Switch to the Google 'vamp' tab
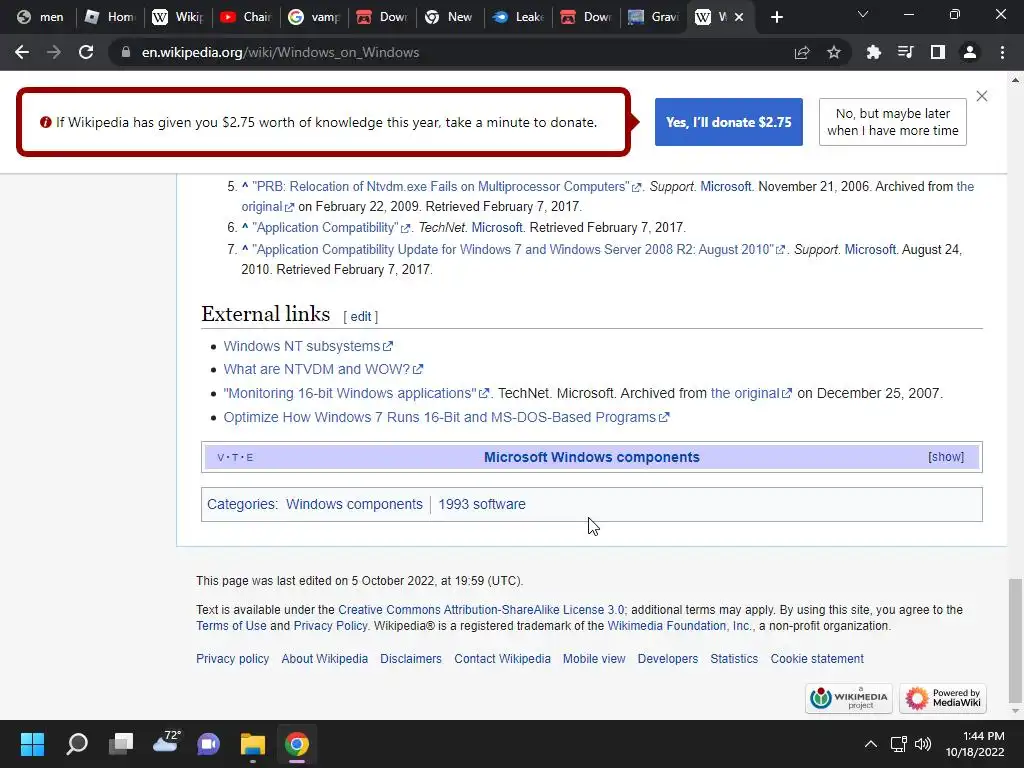 point(314,17)
